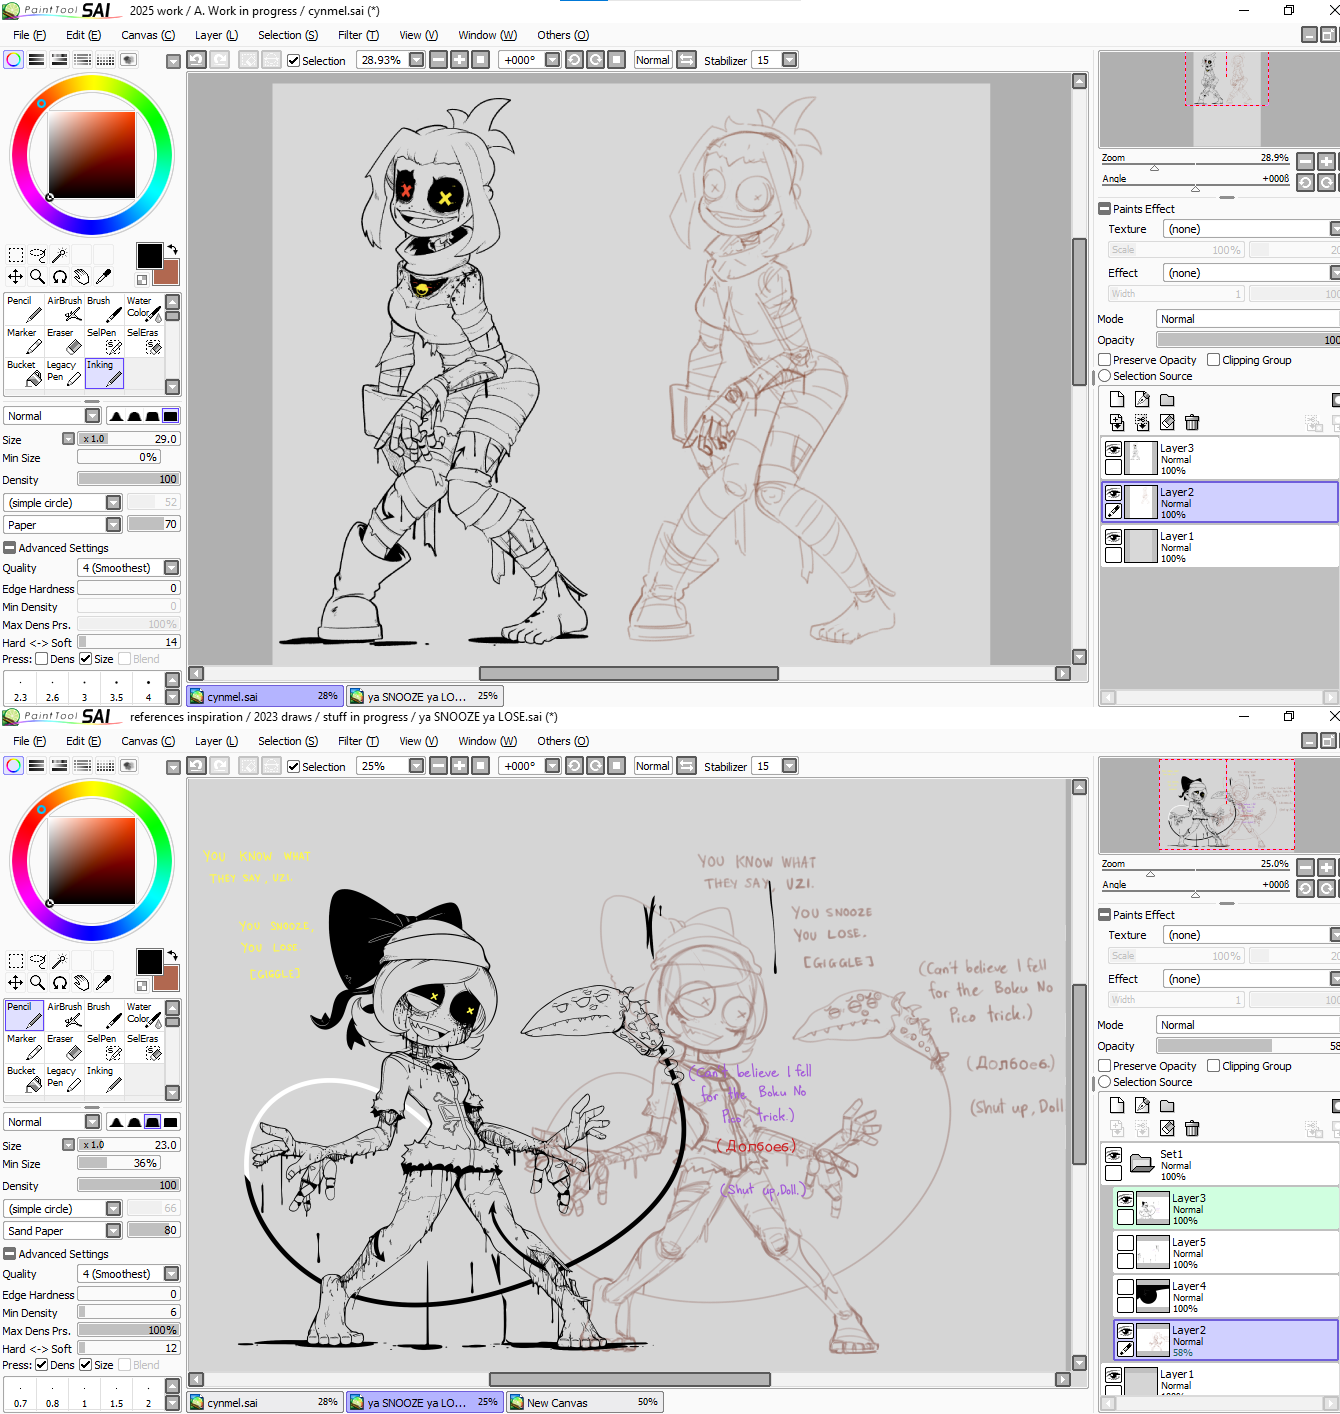Create new layer folder in cynmel.sai window
1340x1414 pixels.
(x=1167, y=400)
